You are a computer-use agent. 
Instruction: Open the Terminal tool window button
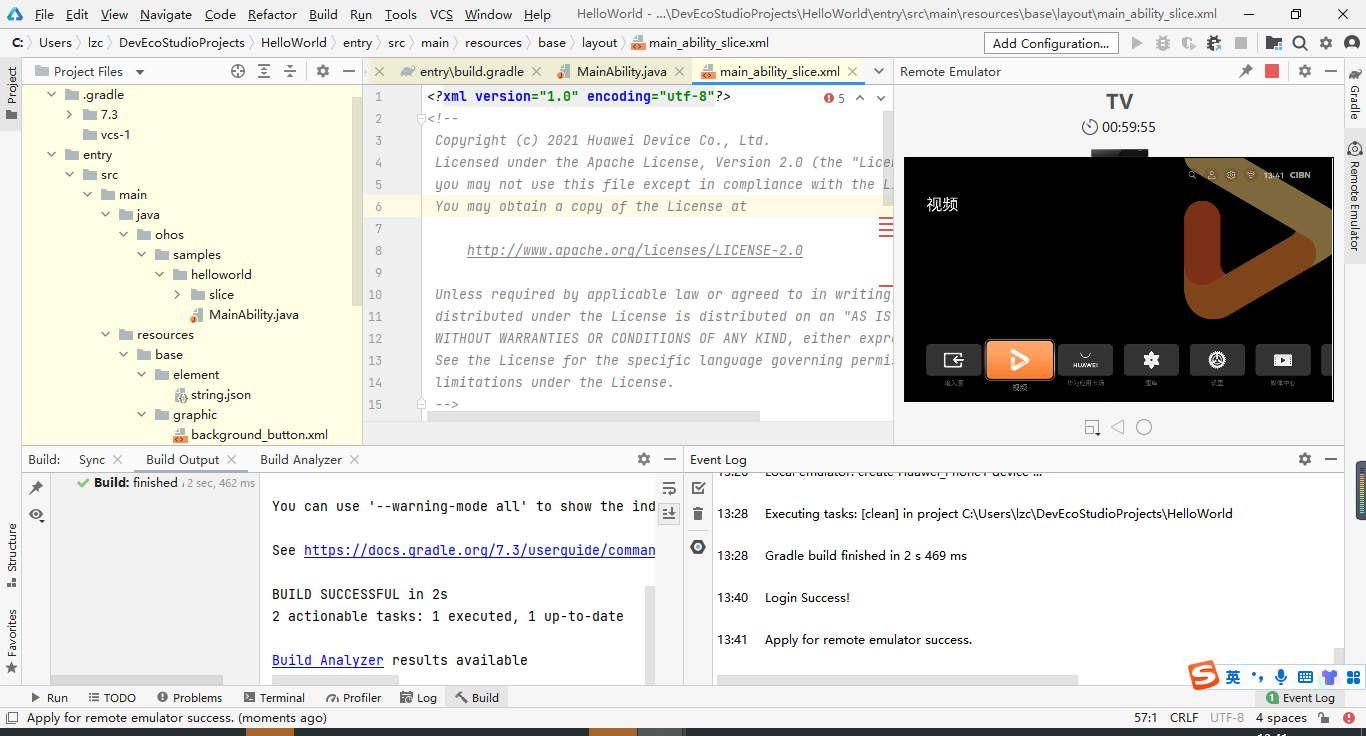pyautogui.click(x=273, y=698)
